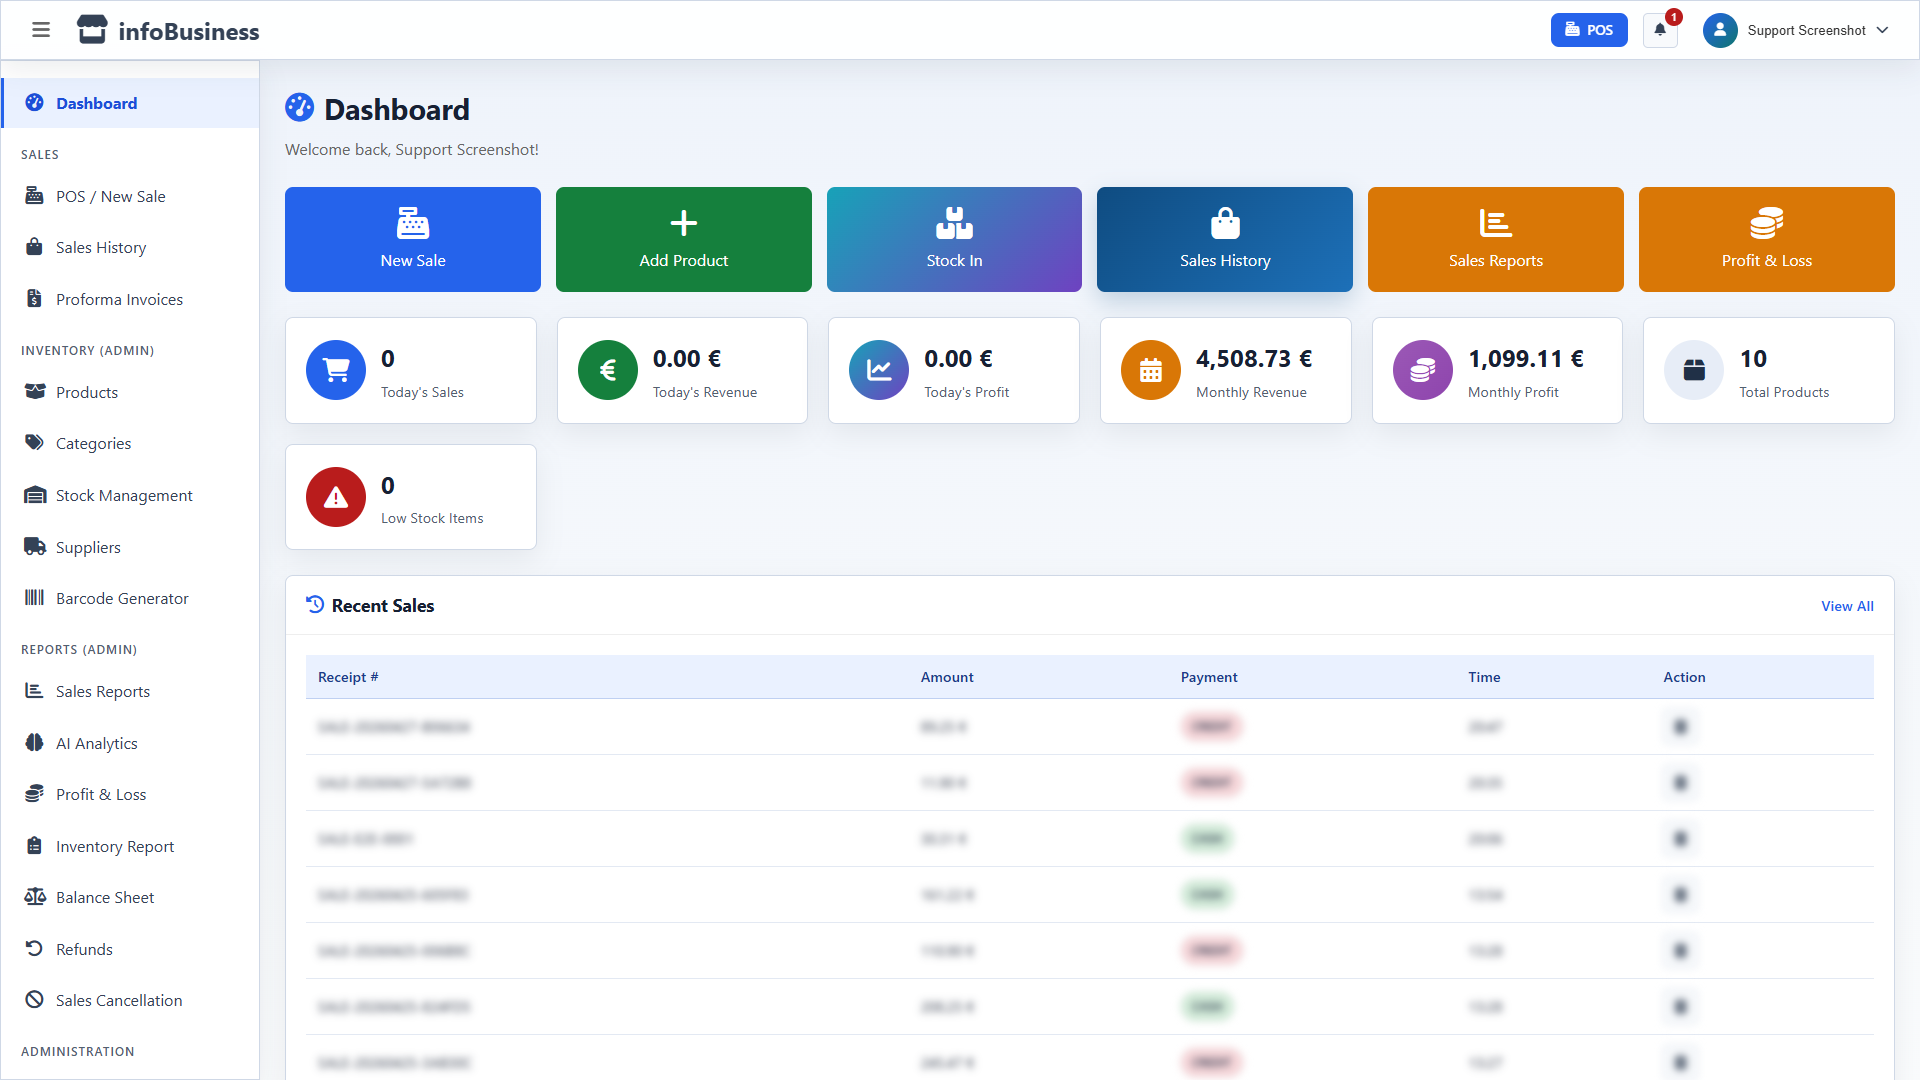Click the Add Product green tile

click(684, 239)
